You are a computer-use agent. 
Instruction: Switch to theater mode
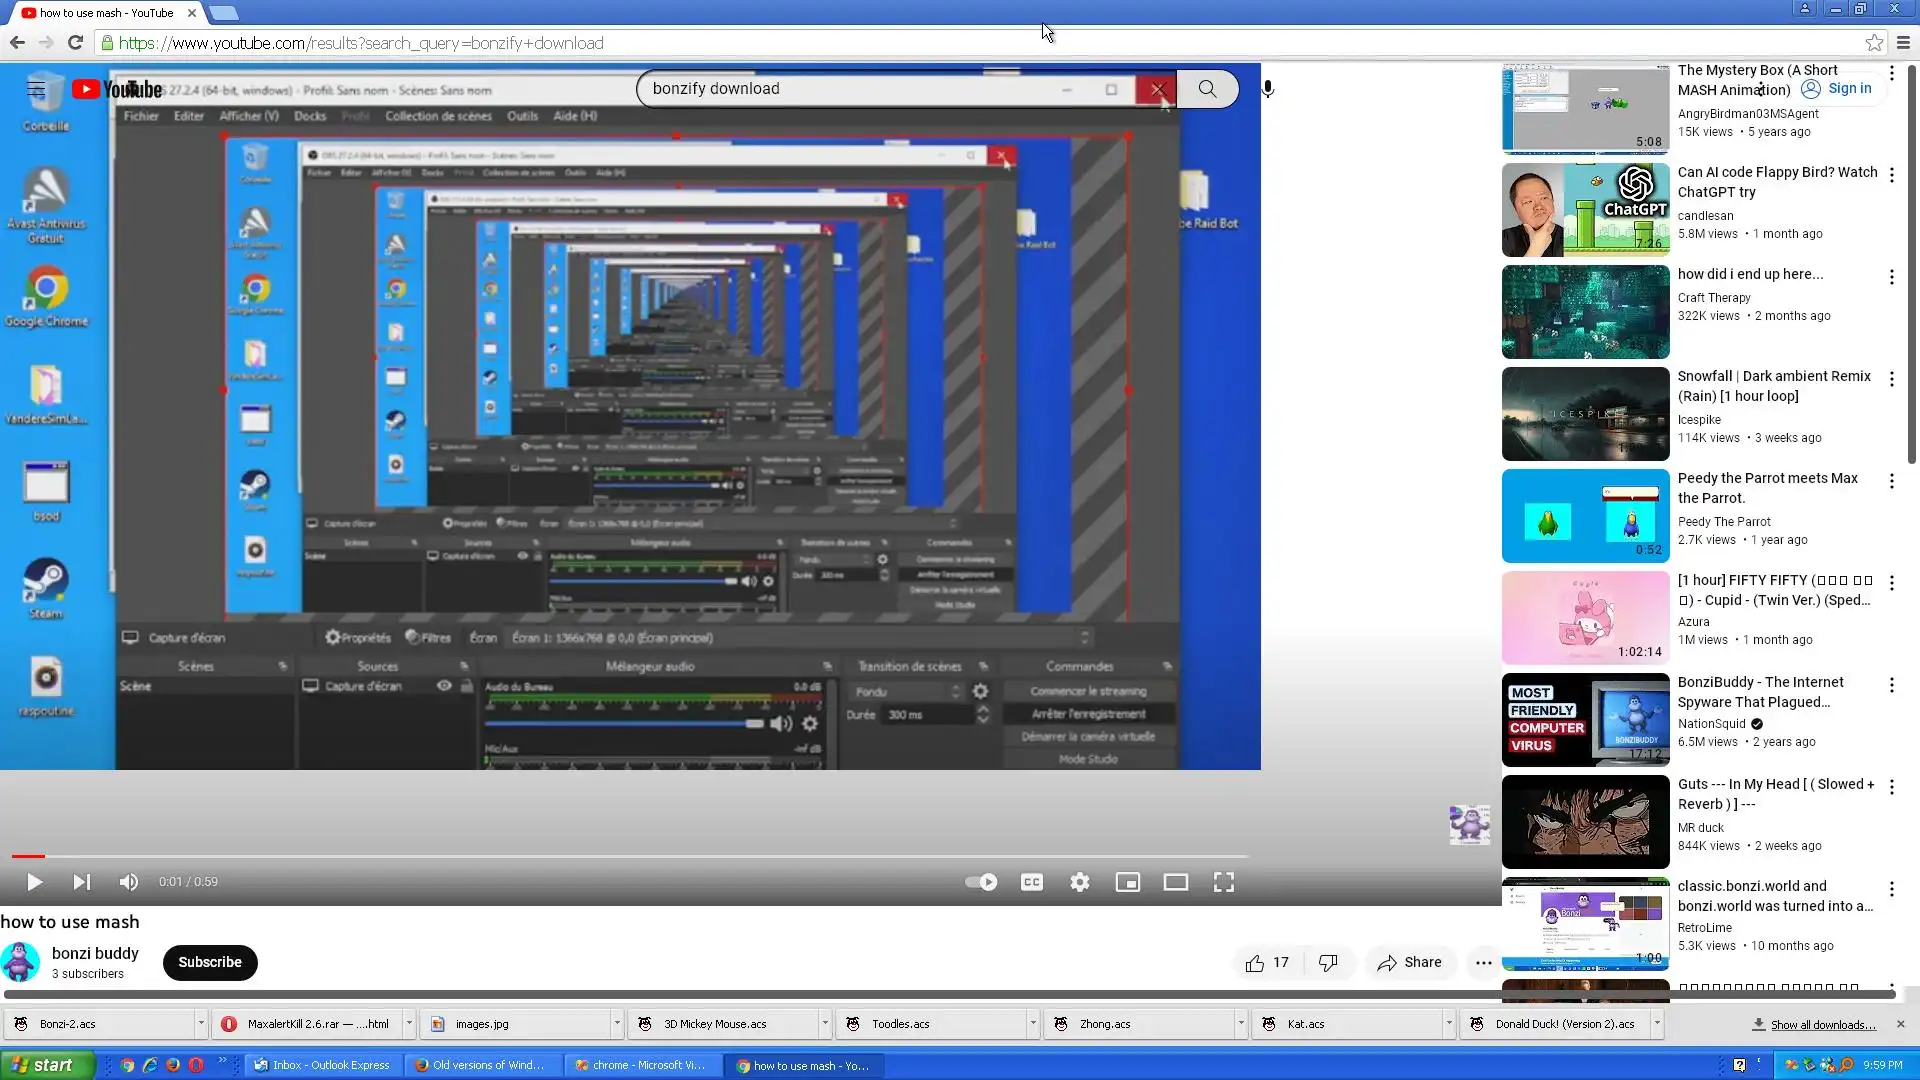coord(1176,882)
